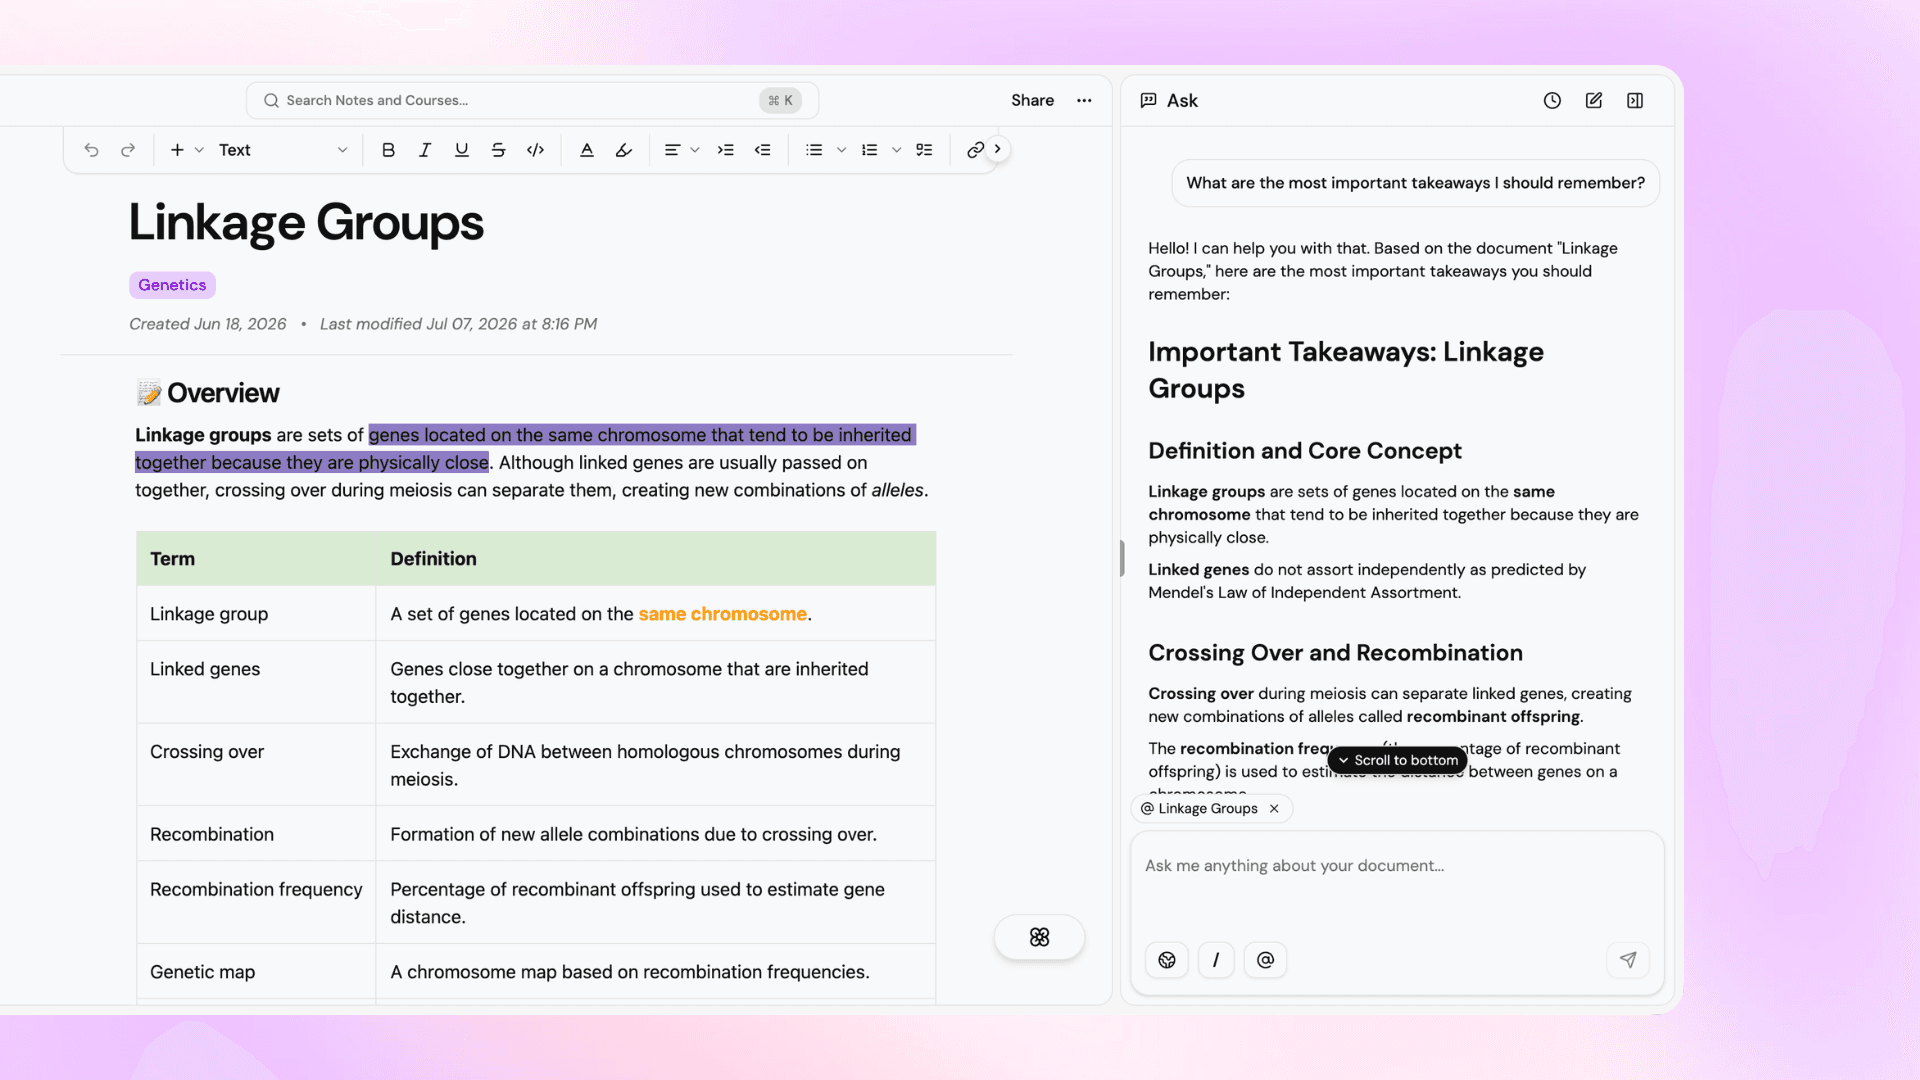Click the Genetics tag

pos(172,285)
